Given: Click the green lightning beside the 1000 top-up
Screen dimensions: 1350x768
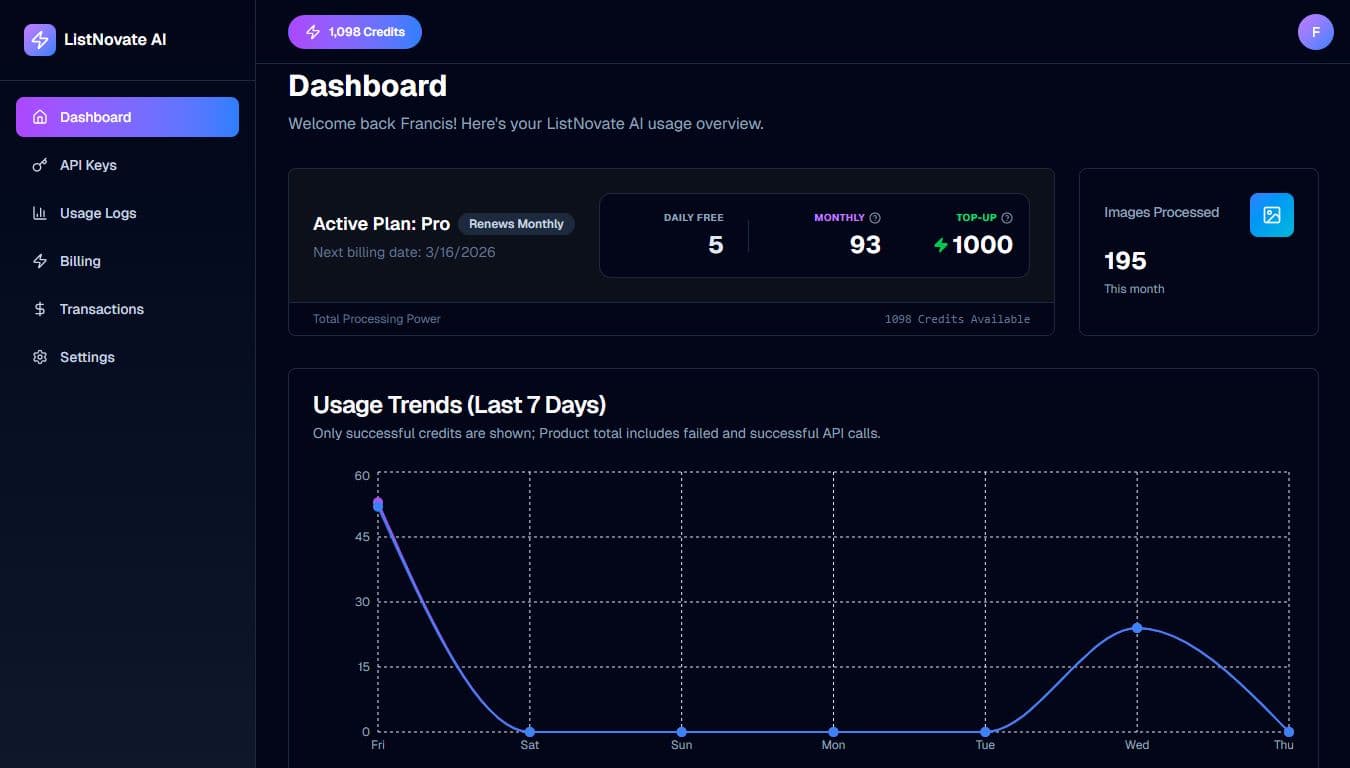Looking at the screenshot, I should [941, 243].
